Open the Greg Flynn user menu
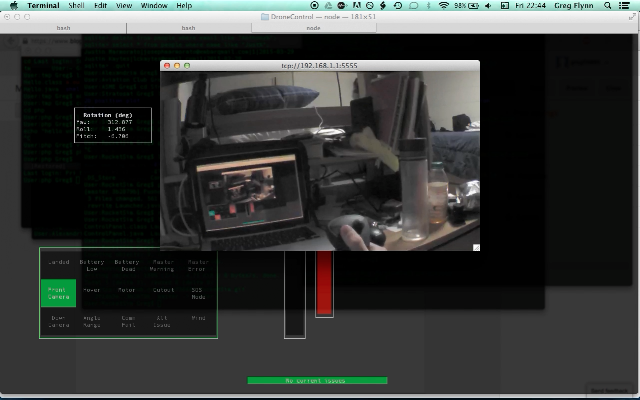This screenshot has height=400, width=640. click(573, 5)
